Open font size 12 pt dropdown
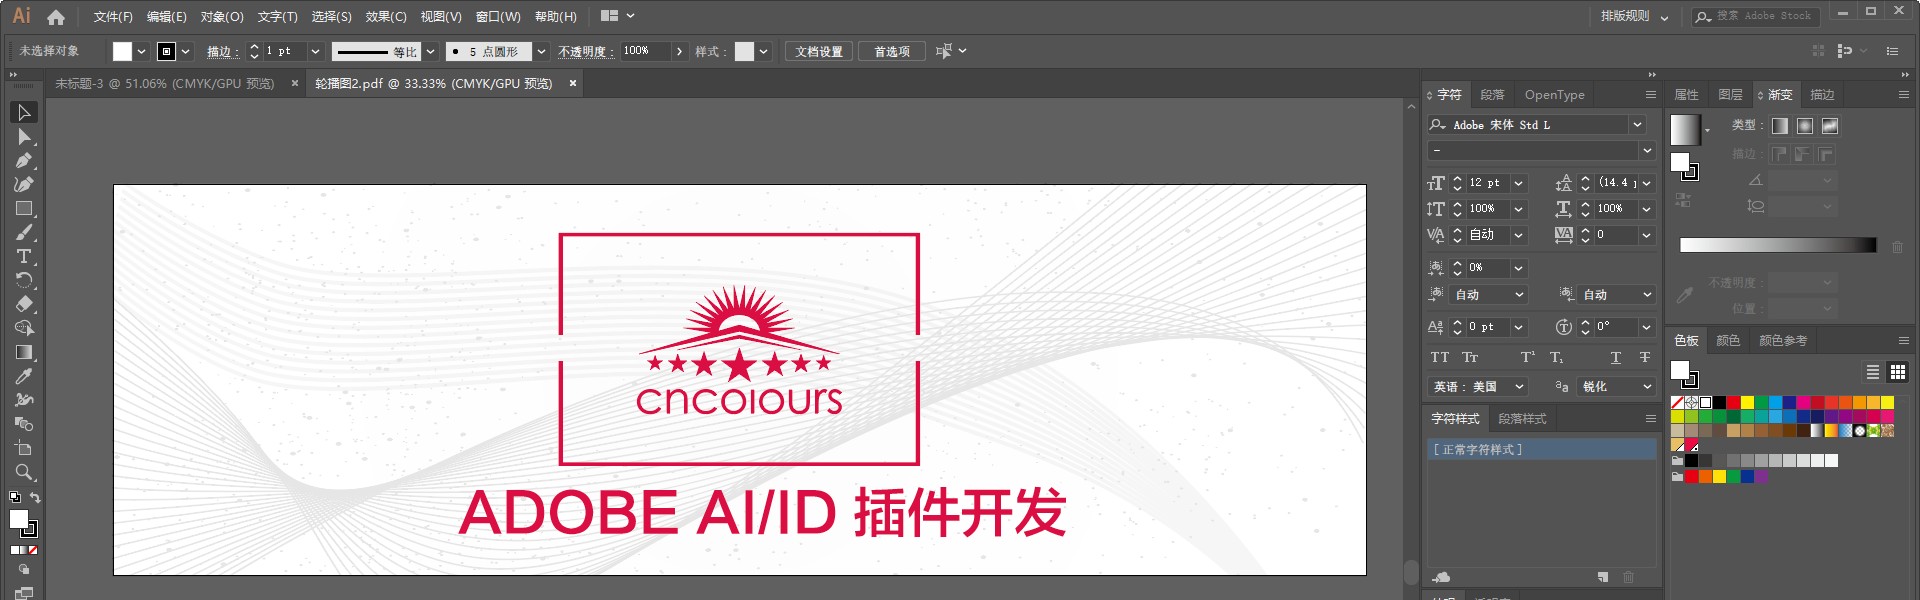Screen dimensions: 1920x600 1518,183
